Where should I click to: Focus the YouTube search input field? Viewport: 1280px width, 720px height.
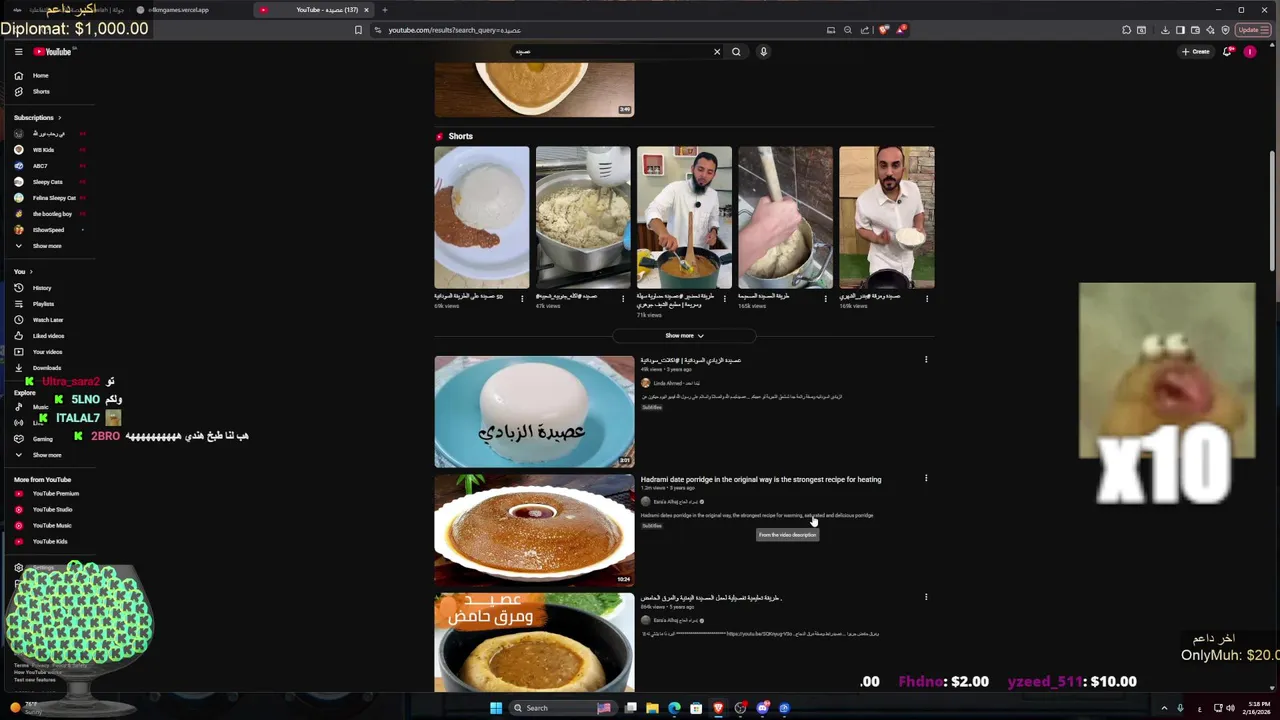(x=610, y=52)
